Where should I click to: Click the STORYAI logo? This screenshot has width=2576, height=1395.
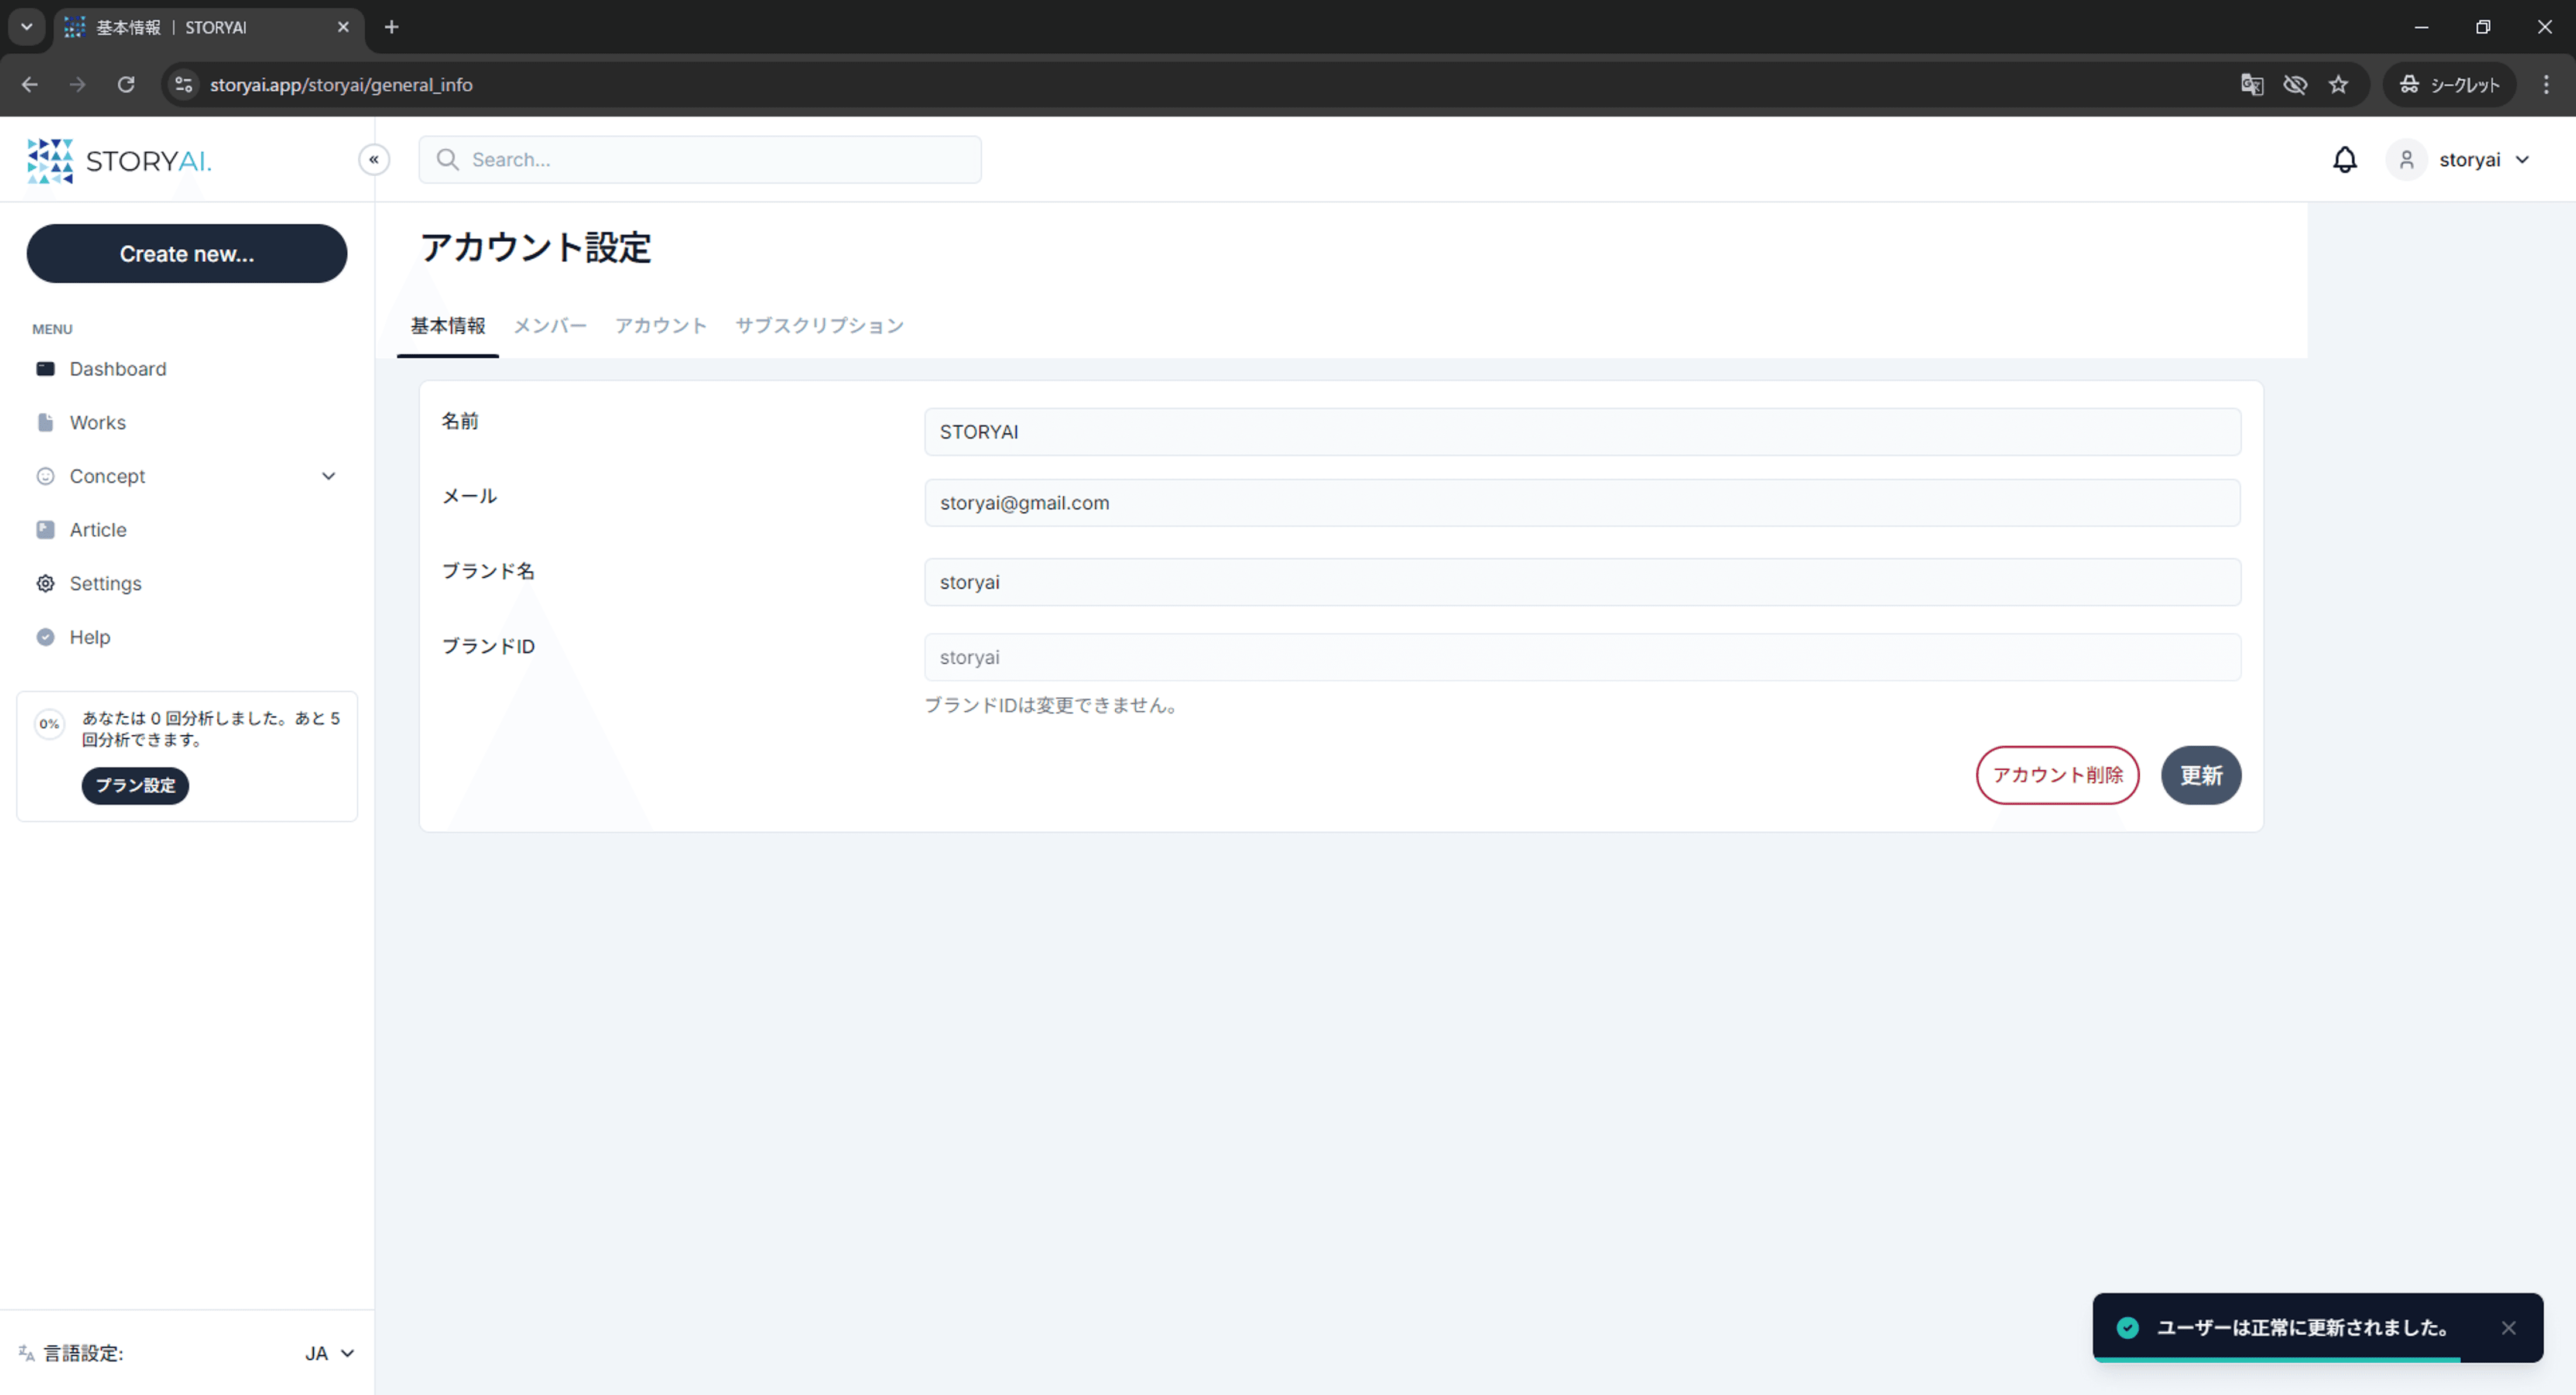pyautogui.click(x=119, y=161)
